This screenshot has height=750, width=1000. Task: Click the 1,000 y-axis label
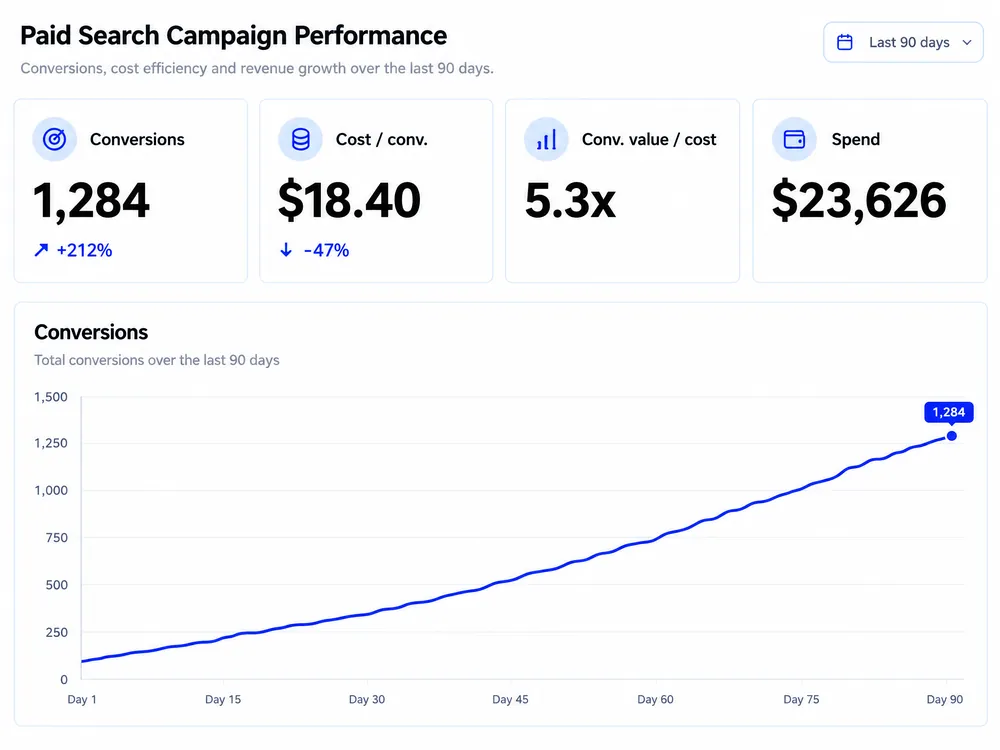pyautogui.click(x=50, y=490)
